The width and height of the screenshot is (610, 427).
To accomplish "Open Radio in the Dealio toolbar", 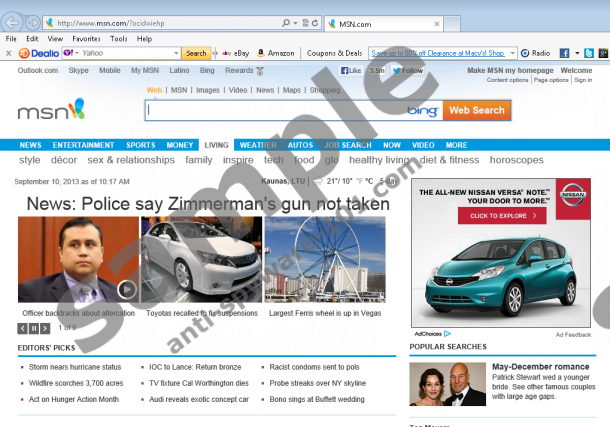I will (x=535, y=53).
